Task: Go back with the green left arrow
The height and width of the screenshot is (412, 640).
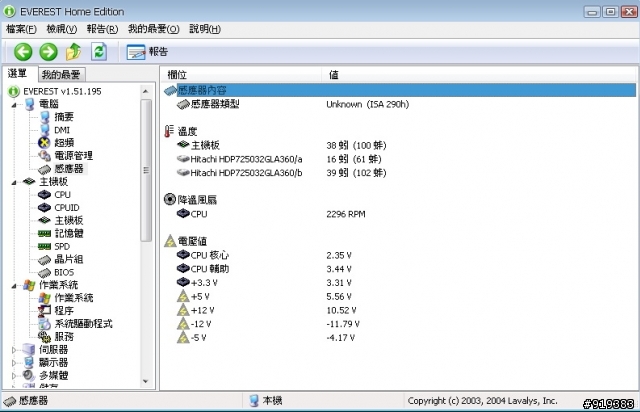Action: point(23,52)
